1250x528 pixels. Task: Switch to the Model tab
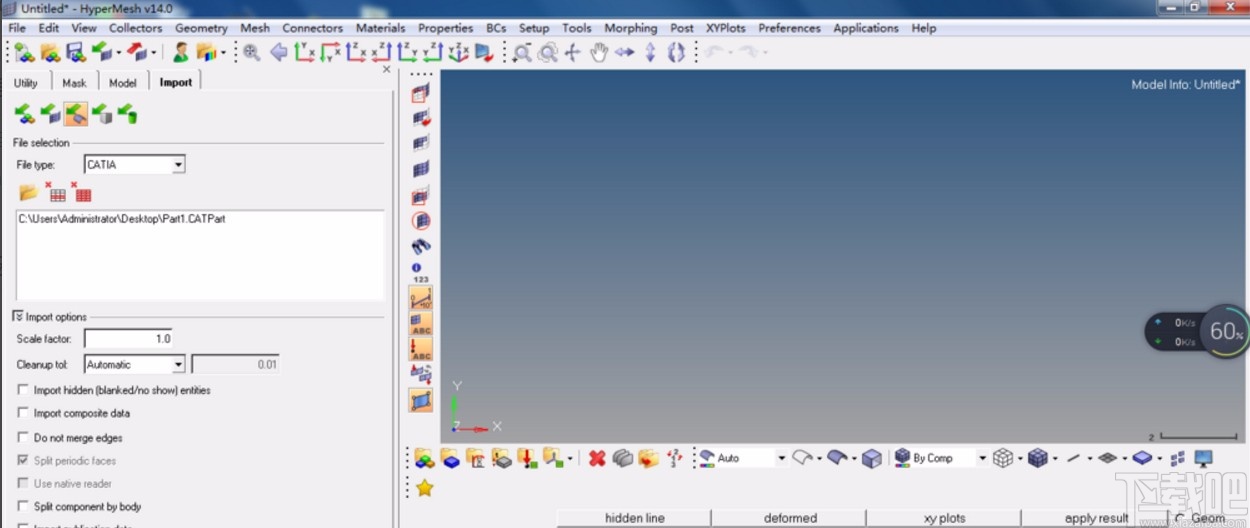coord(123,83)
